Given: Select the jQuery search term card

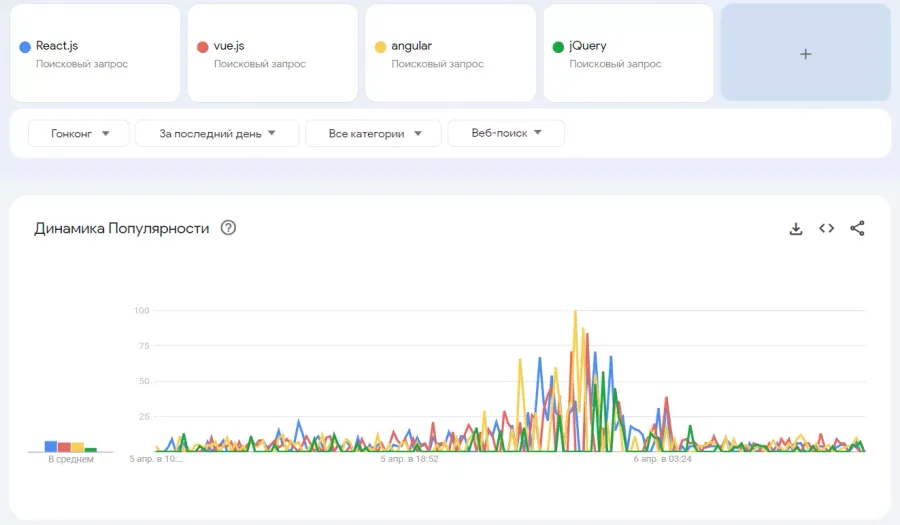Looking at the screenshot, I should tap(629, 53).
